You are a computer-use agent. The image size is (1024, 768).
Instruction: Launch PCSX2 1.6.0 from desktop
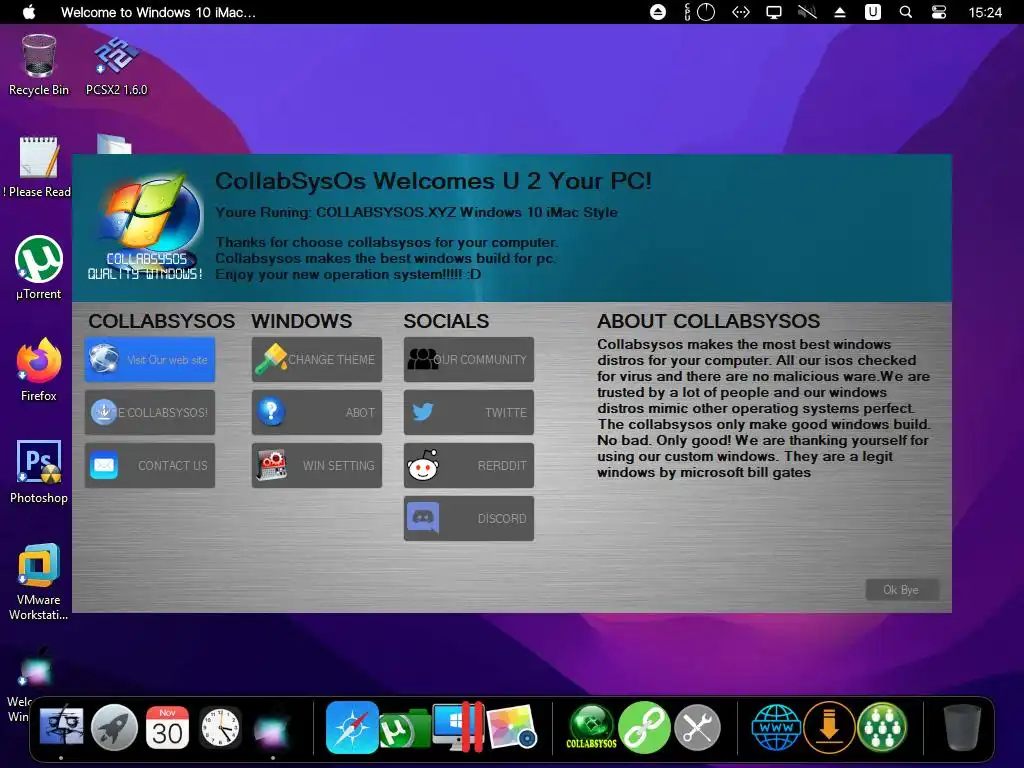116,65
